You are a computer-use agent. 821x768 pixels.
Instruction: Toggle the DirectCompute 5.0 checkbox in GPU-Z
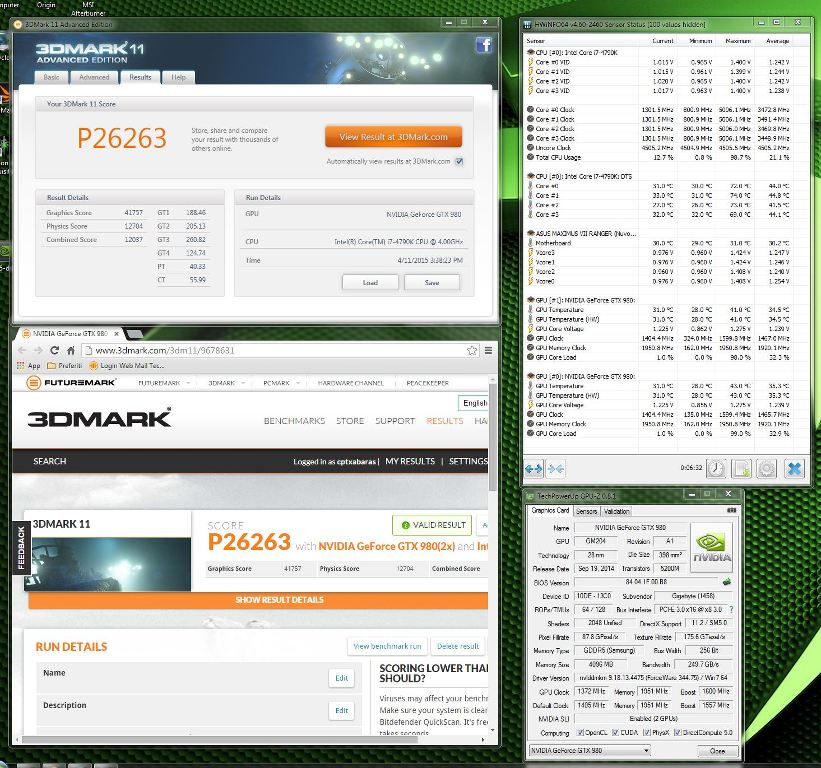tap(677, 732)
